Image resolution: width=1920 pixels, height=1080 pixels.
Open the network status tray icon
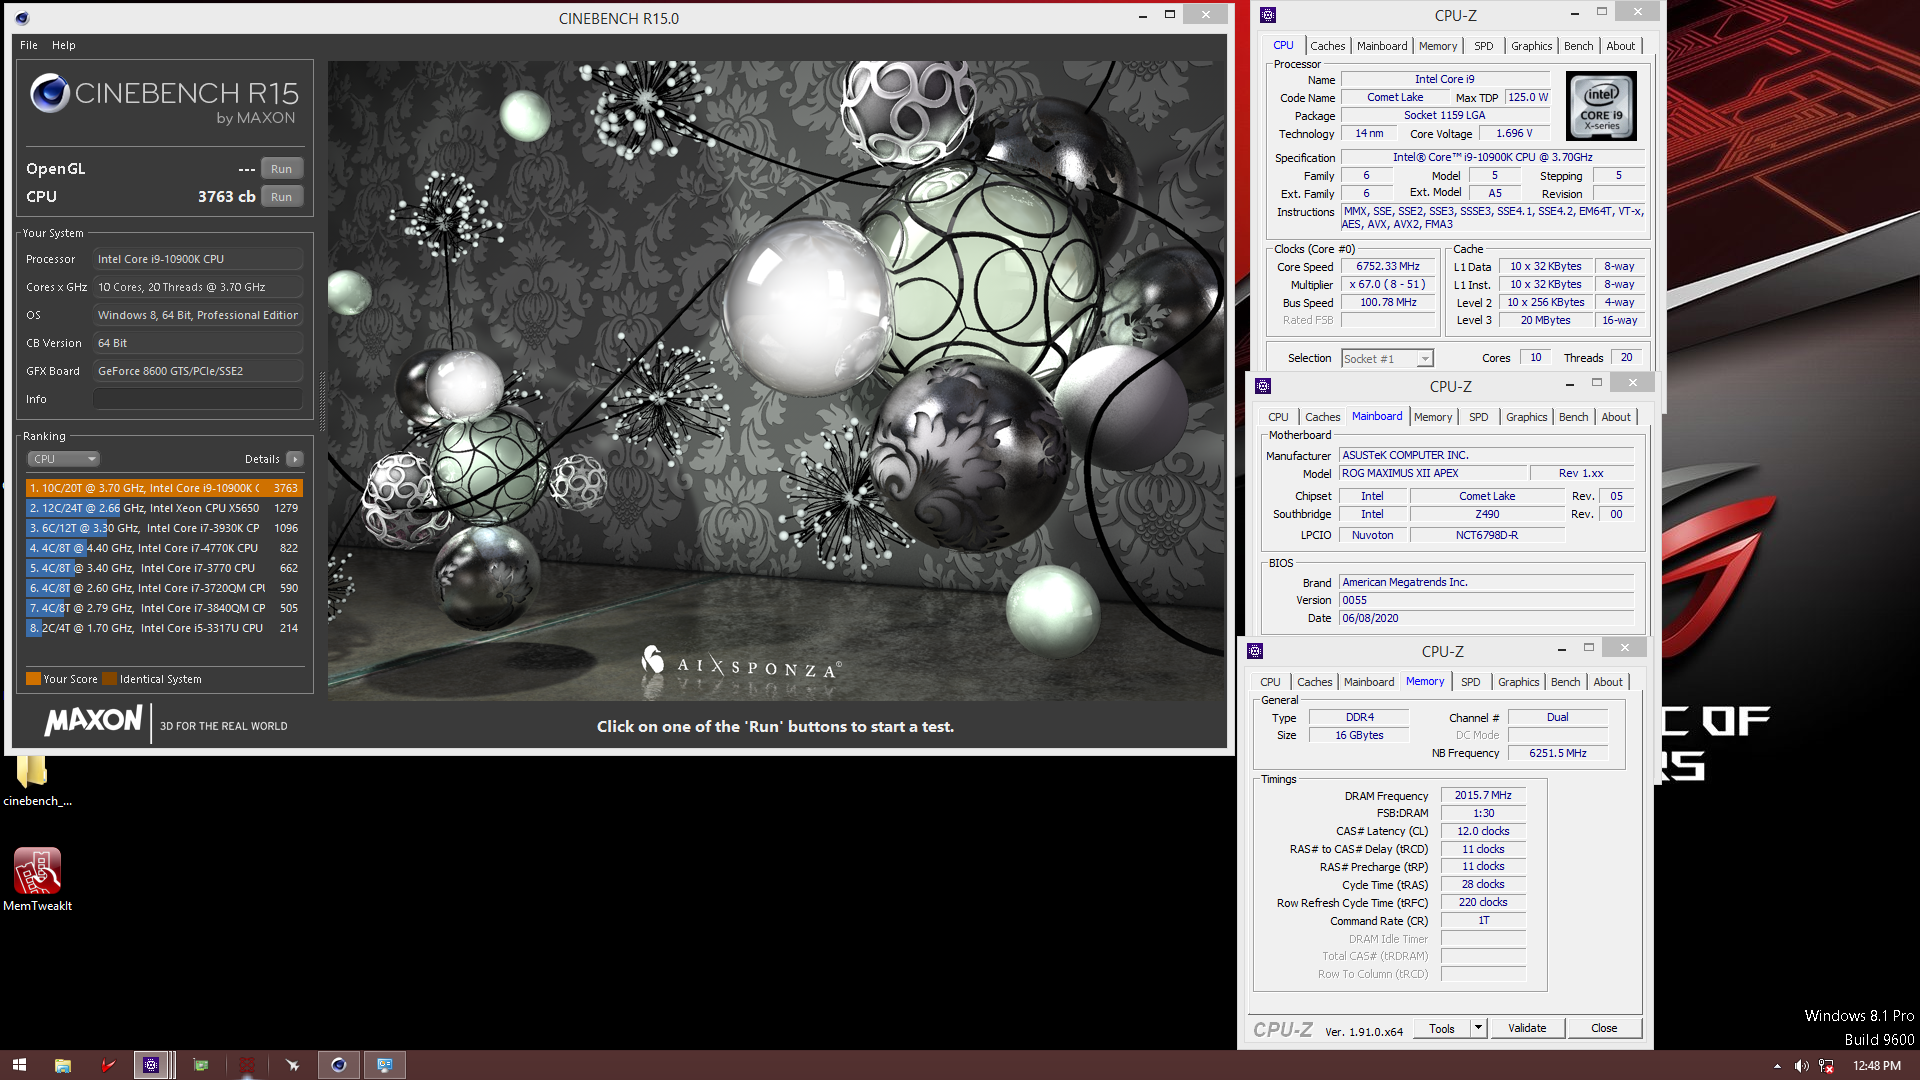1826,1066
